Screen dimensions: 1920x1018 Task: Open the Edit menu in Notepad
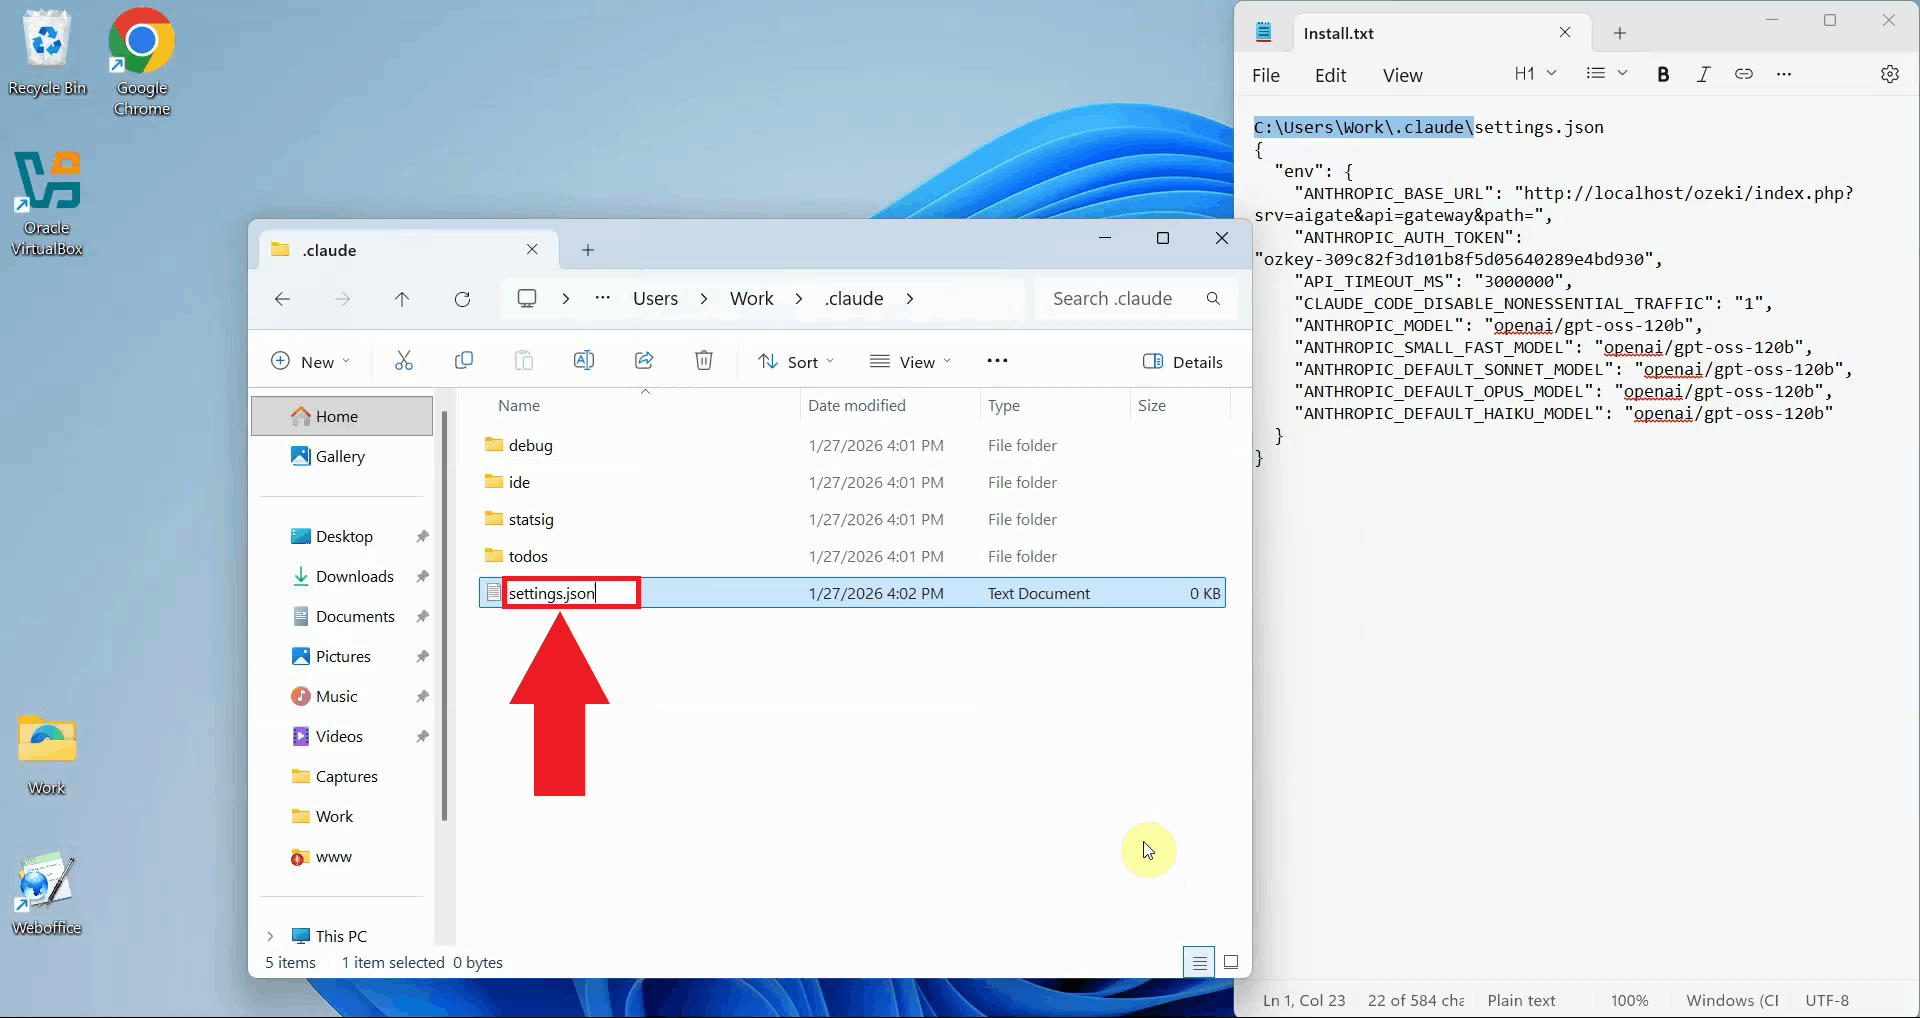pyautogui.click(x=1330, y=74)
